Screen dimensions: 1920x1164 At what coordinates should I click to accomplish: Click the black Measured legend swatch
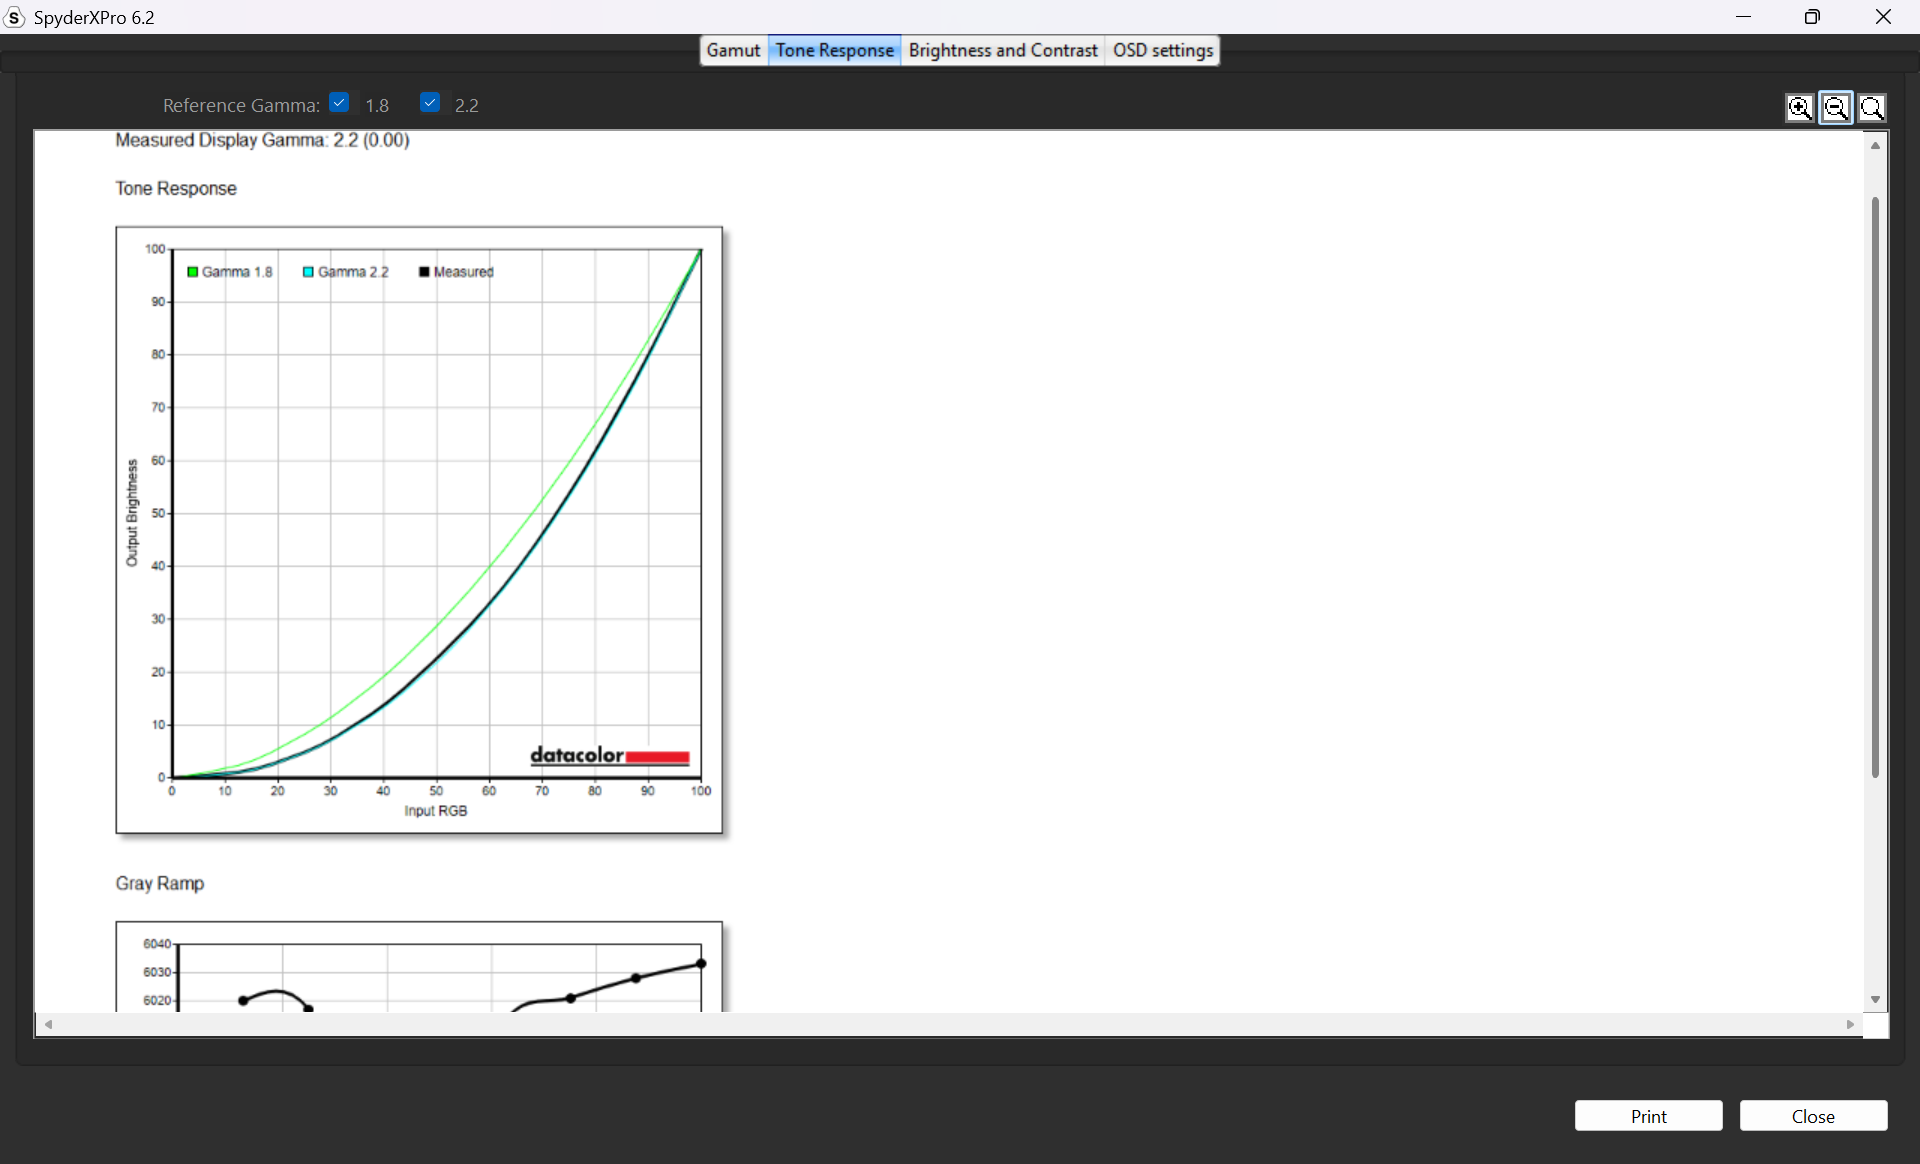click(x=424, y=272)
